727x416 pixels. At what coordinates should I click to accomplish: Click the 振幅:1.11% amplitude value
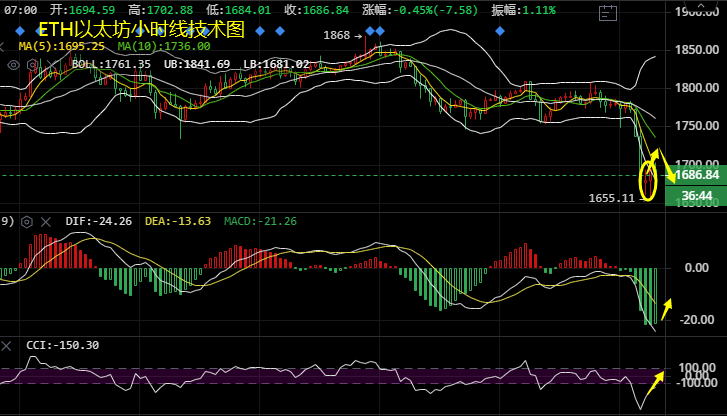click(523, 10)
